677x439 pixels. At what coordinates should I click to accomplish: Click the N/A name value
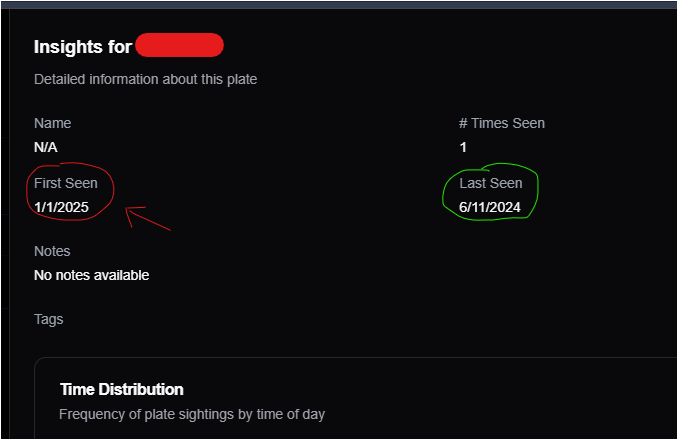point(45,147)
